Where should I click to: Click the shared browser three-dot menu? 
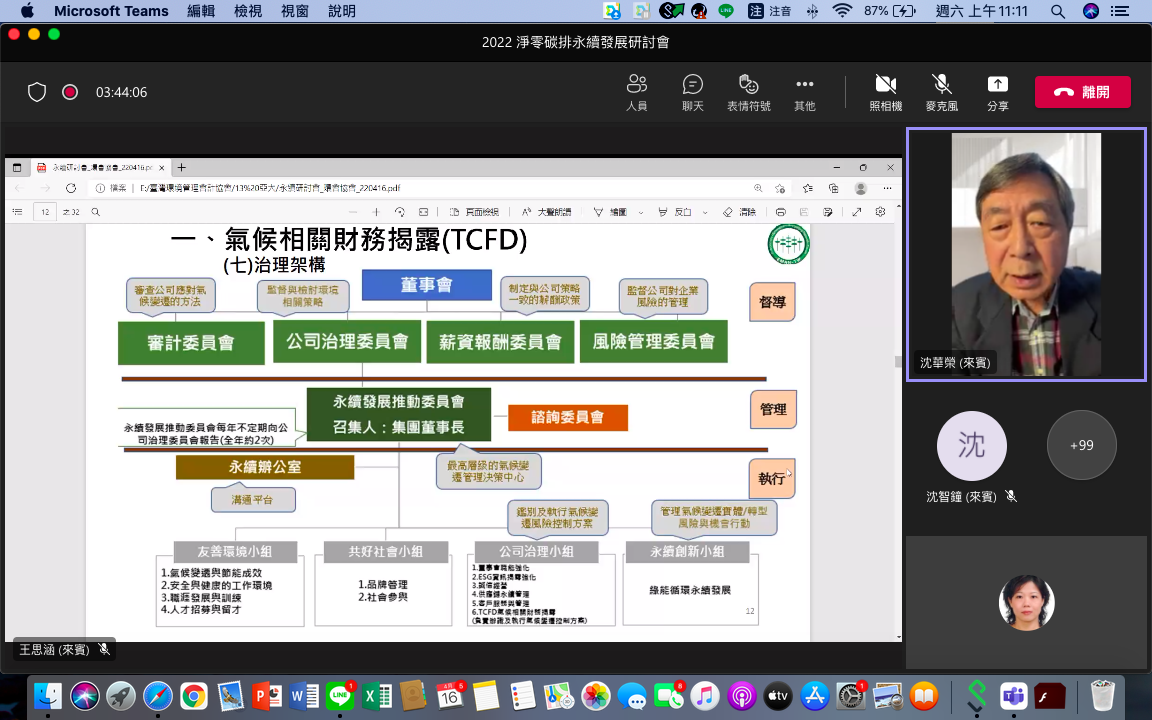point(888,188)
